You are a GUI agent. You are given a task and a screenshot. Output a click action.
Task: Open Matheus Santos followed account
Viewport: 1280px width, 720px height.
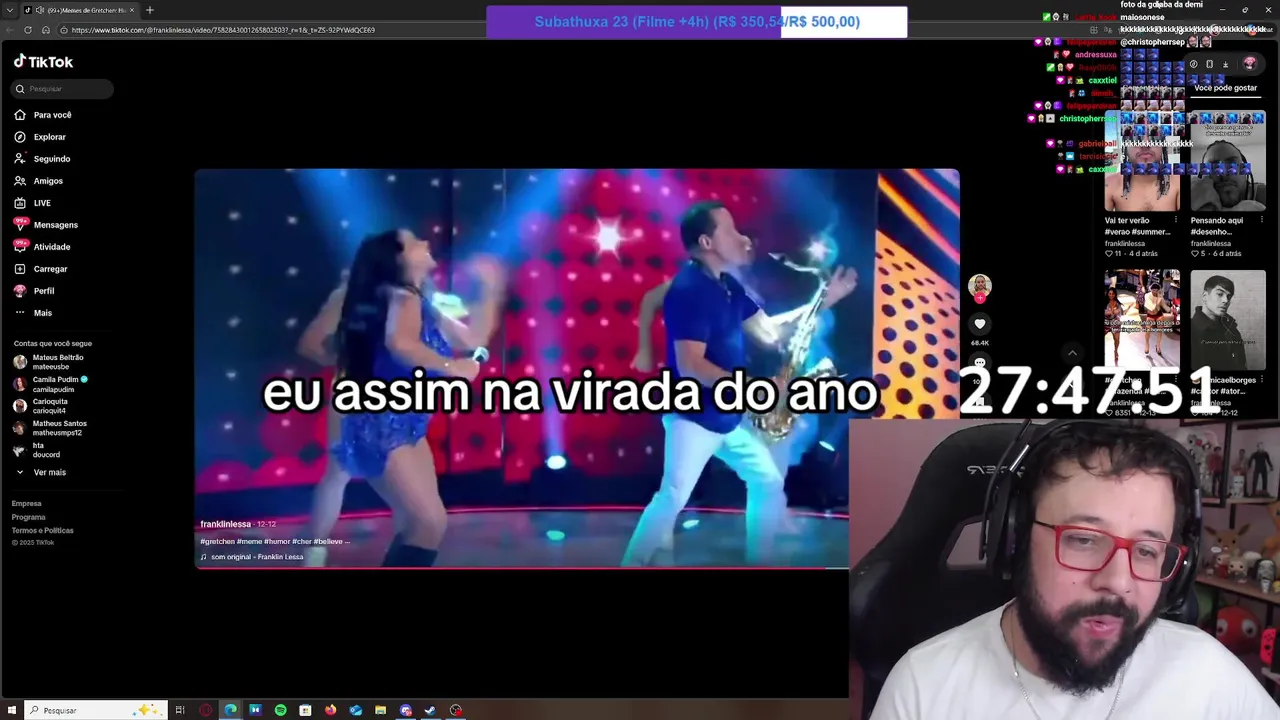click(50, 428)
